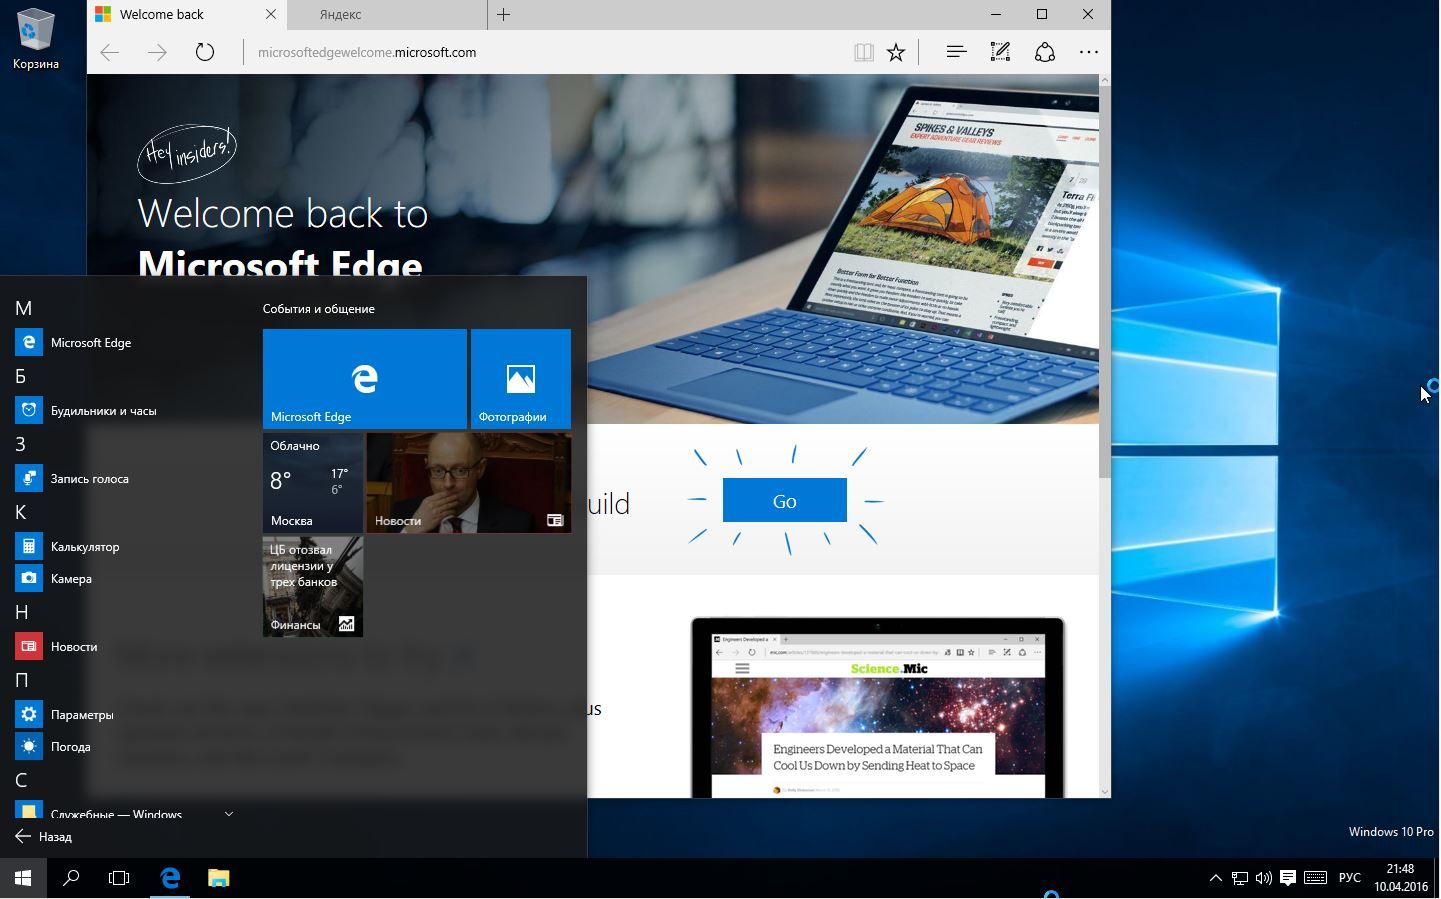Open Фотографии tile
The image size is (1441, 899).
coord(521,379)
